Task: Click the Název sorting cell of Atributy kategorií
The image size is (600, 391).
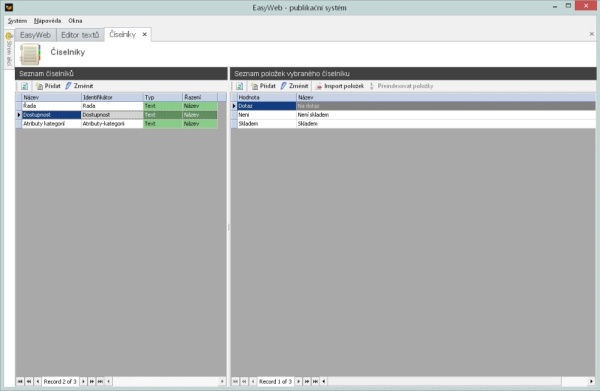Action: [200, 124]
